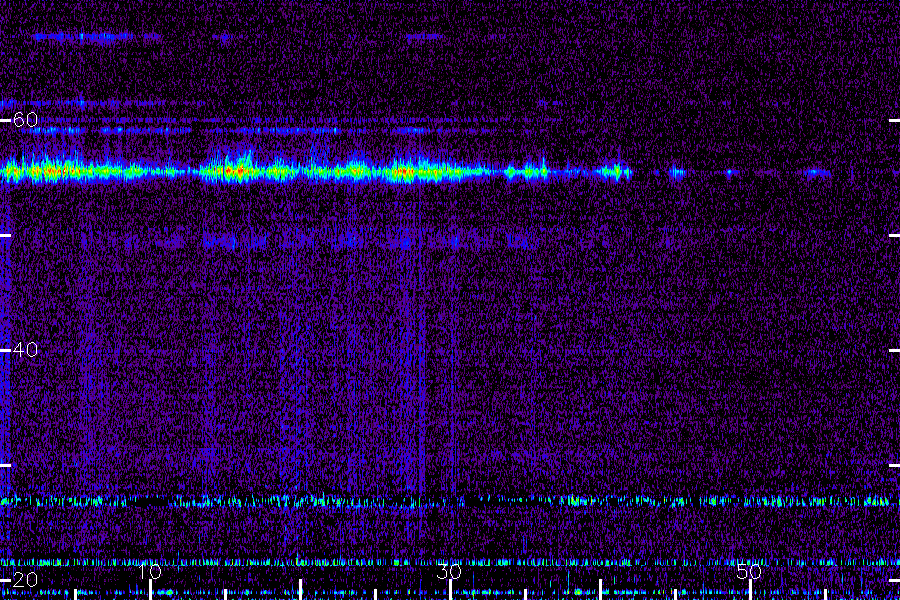The image size is (900, 600).
Task: Click the y-axis label 60
Action: click(25, 120)
